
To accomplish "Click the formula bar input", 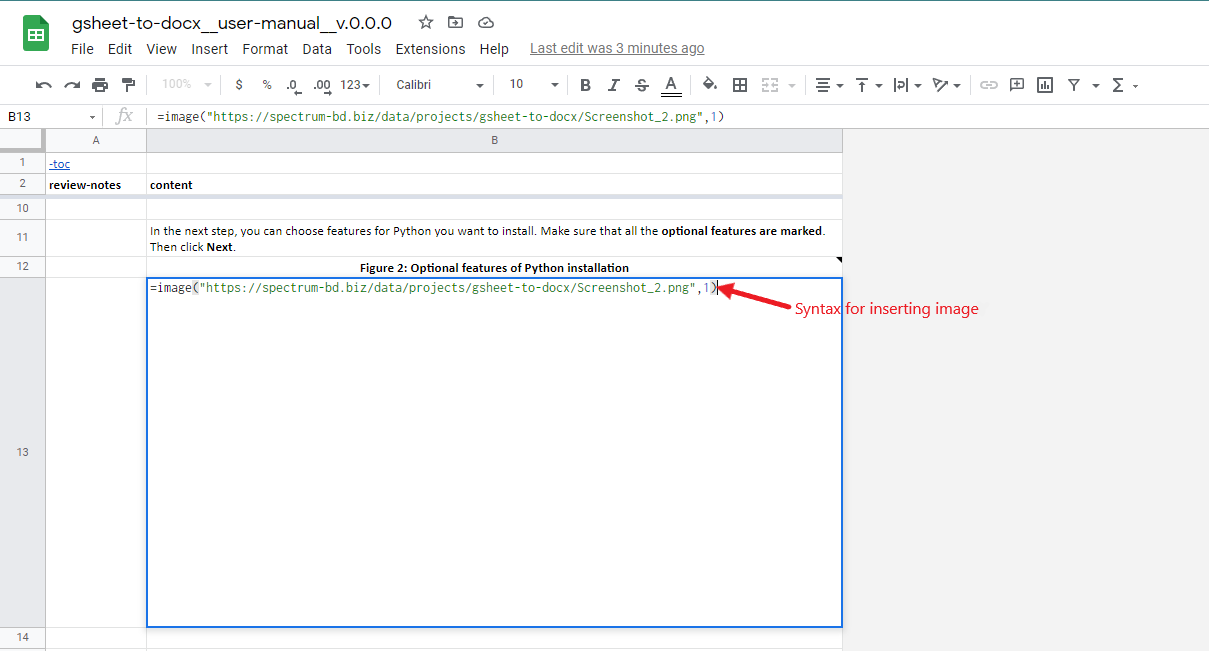I will click(x=678, y=117).
